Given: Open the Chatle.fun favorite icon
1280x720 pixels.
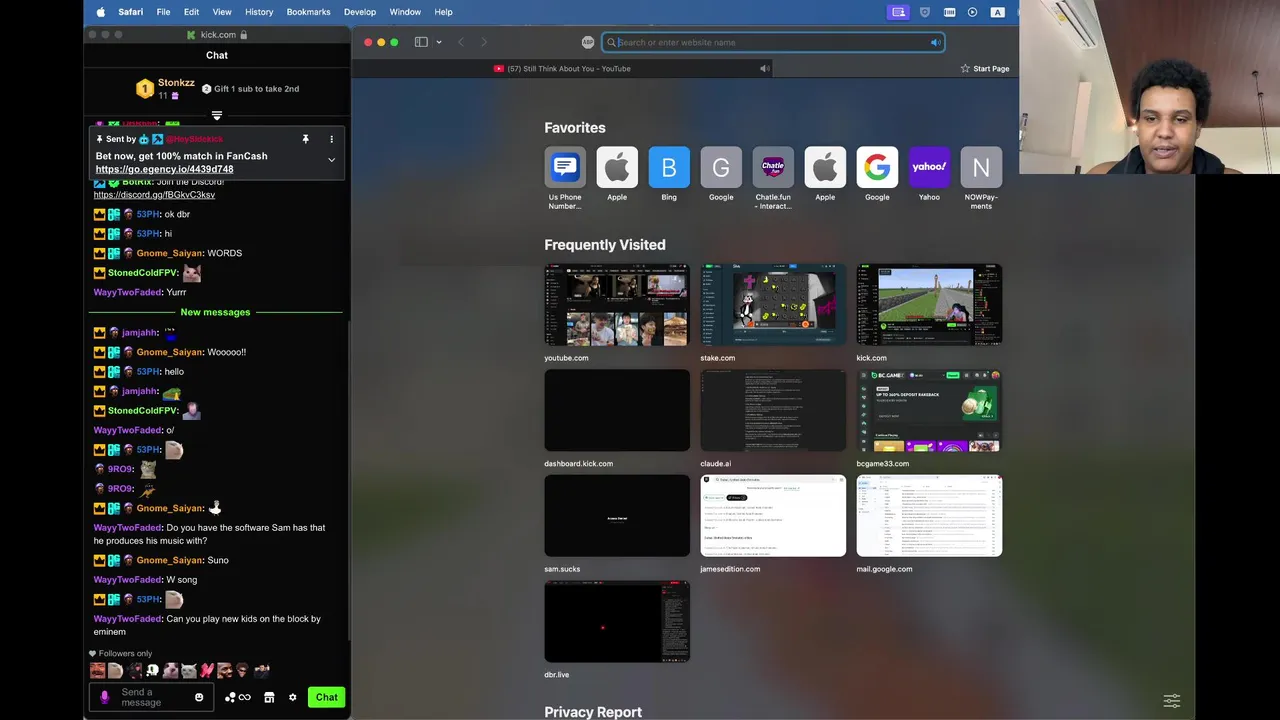Looking at the screenshot, I should pos(773,167).
